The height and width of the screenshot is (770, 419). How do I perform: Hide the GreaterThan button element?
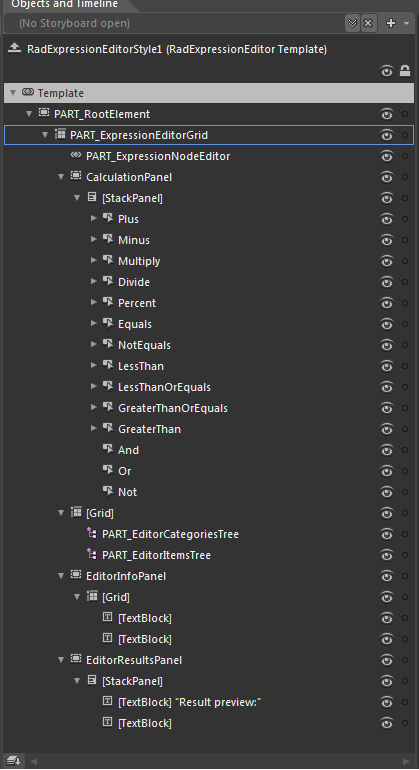pyautogui.click(x=387, y=429)
